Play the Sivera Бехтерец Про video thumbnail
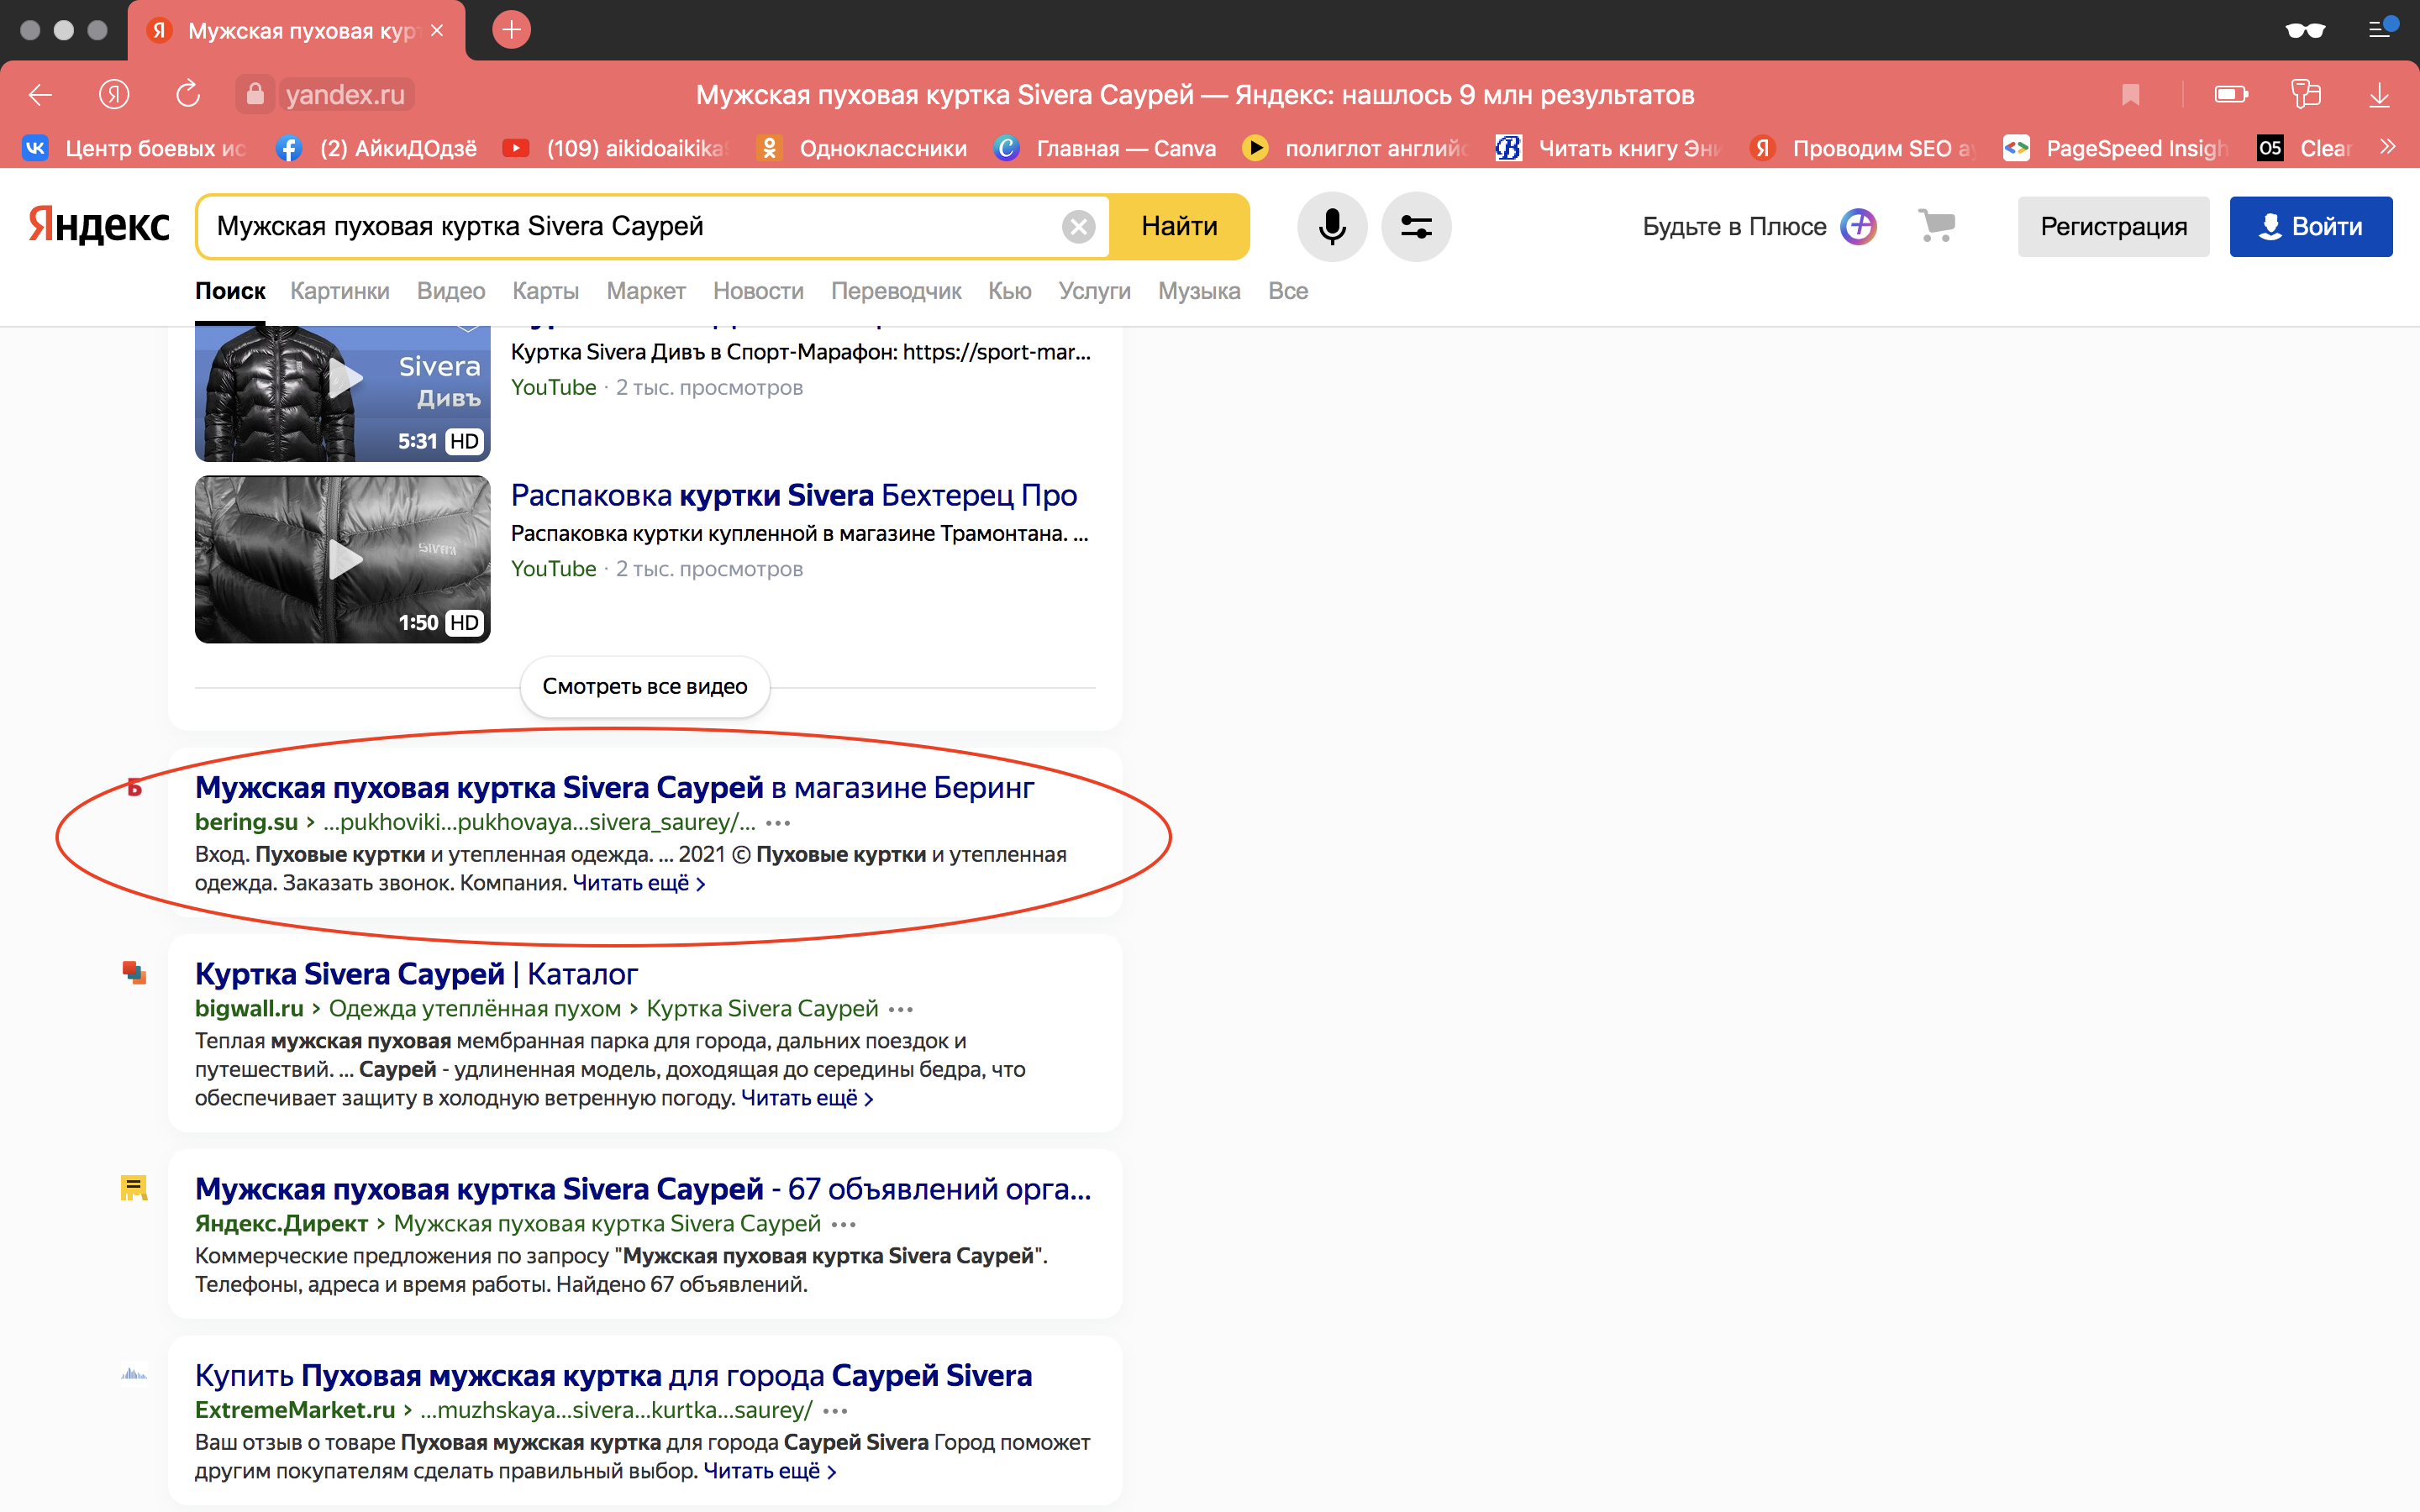This screenshot has height=1512, width=2420. (x=343, y=559)
